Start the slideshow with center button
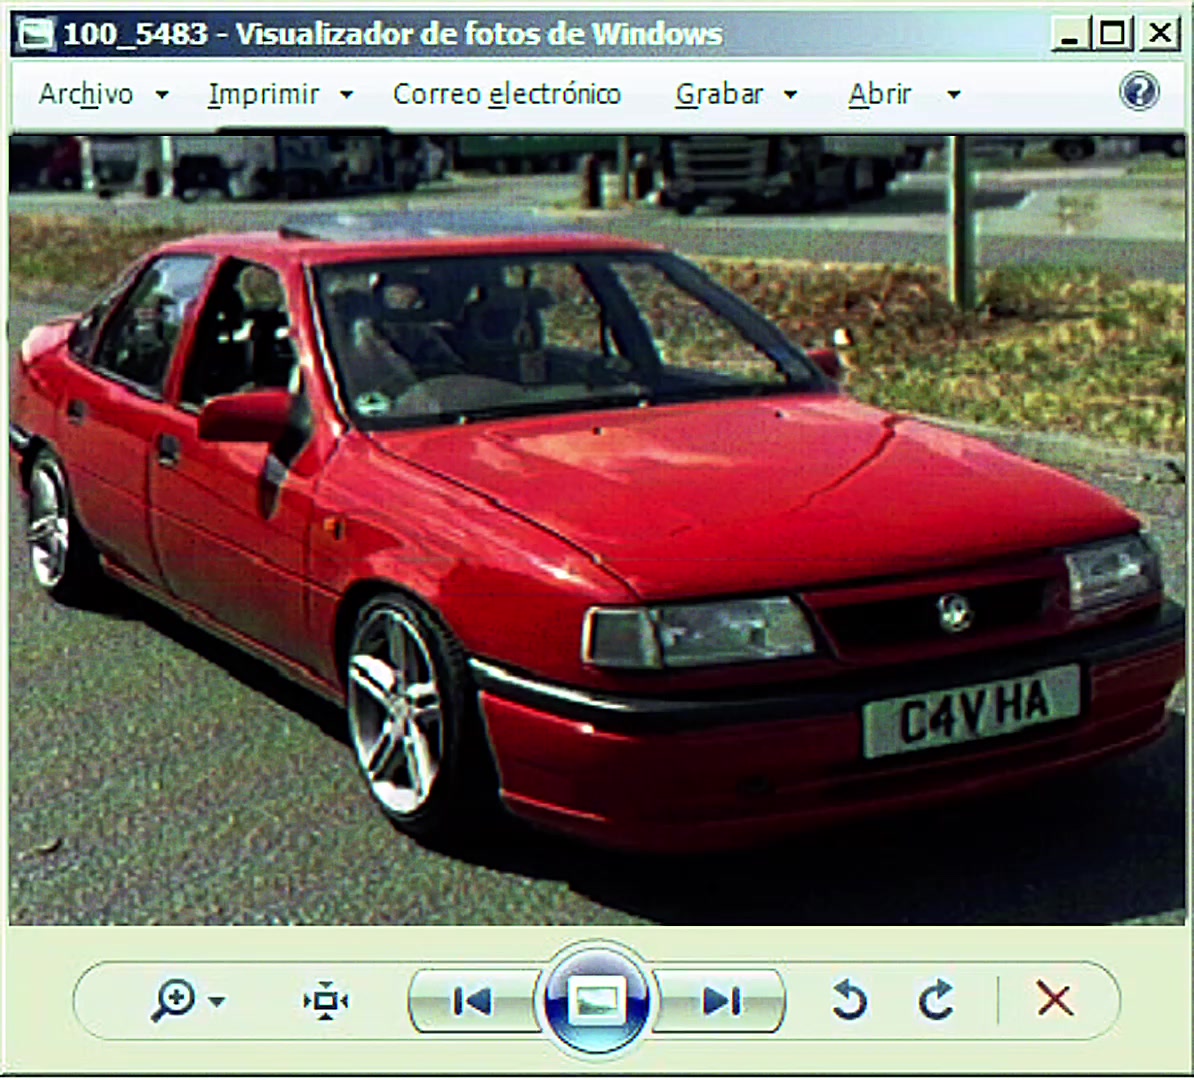1194x1080 pixels. [x=596, y=1001]
